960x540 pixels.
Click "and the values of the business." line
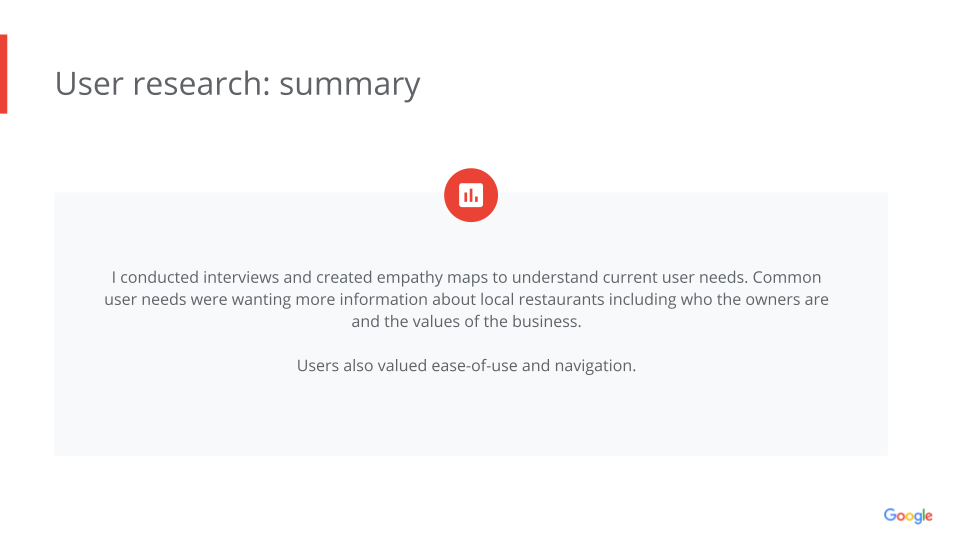[x=466, y=322]
